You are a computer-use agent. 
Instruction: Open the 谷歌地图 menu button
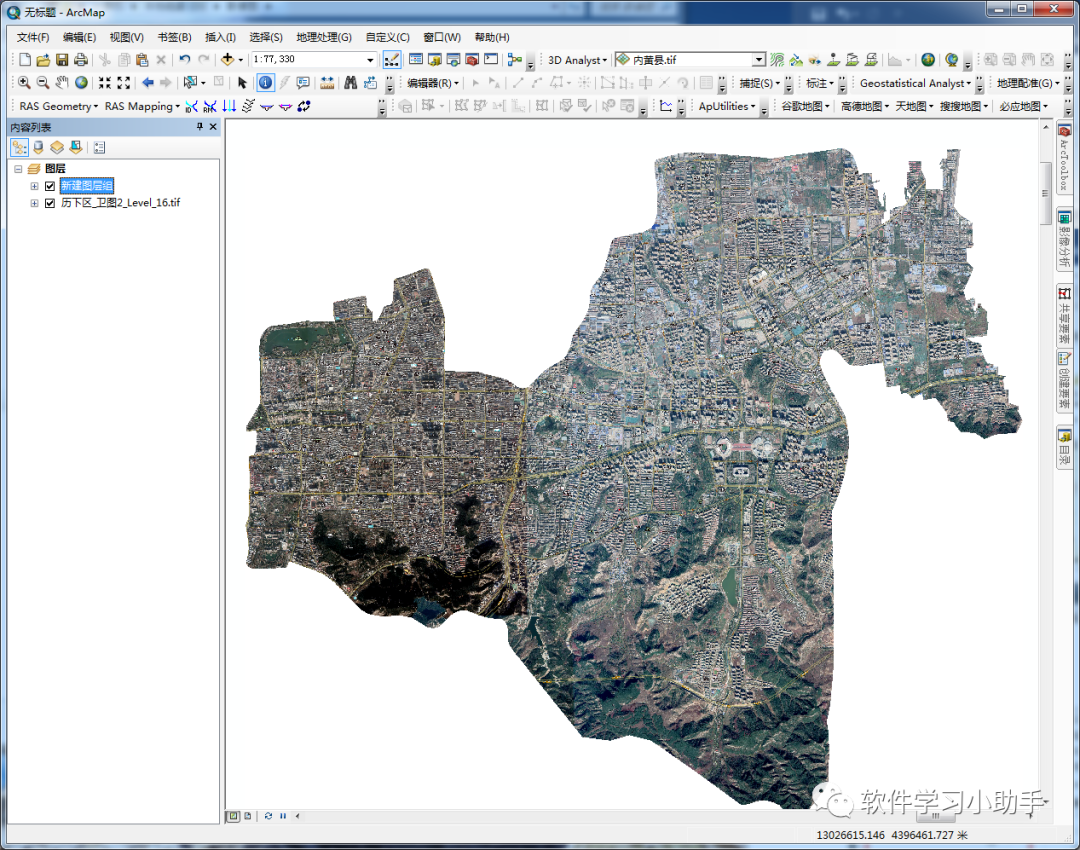[805, 106]
